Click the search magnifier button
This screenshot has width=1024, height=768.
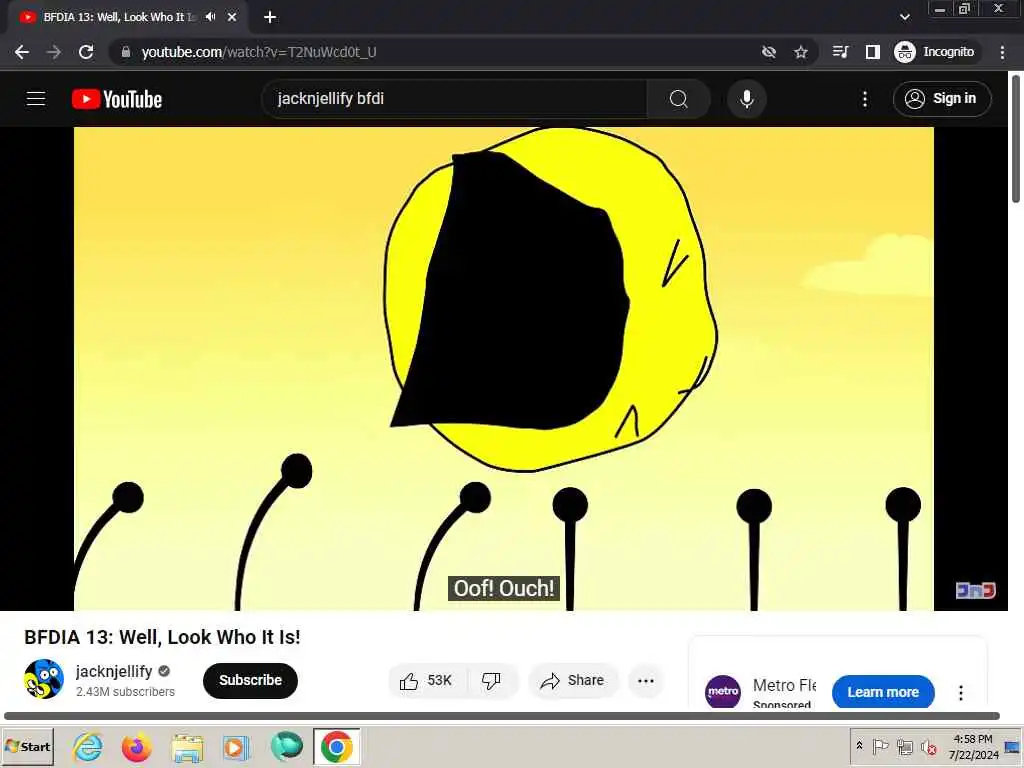[x=679, y=99]
